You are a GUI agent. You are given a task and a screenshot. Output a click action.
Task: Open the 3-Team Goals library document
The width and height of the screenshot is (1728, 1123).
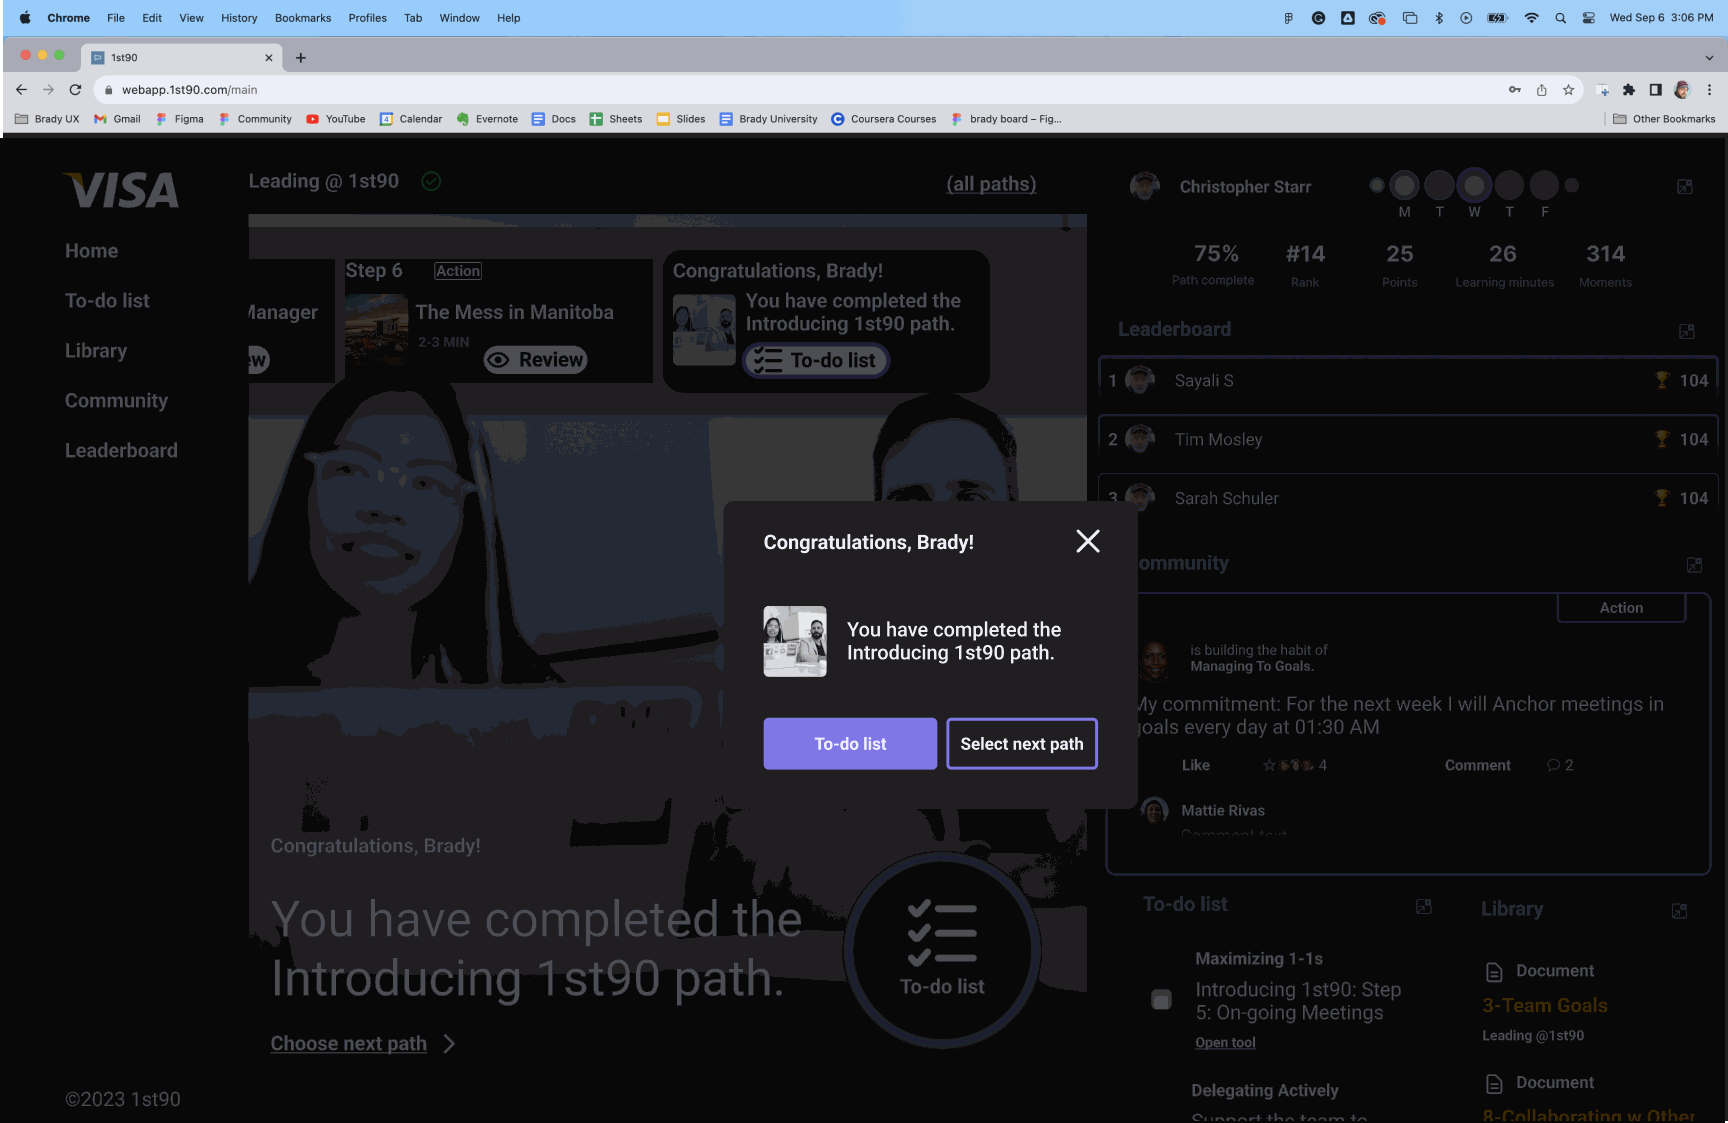1544,1006
